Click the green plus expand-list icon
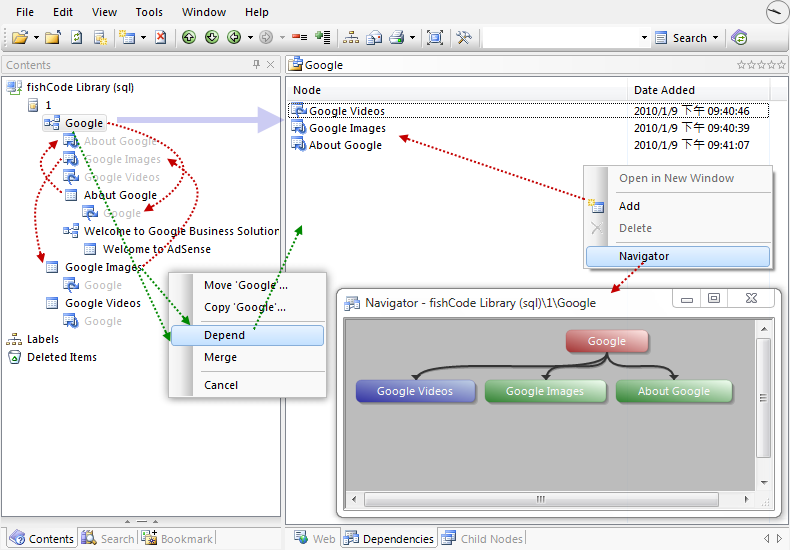 click(x=322, y=37)
